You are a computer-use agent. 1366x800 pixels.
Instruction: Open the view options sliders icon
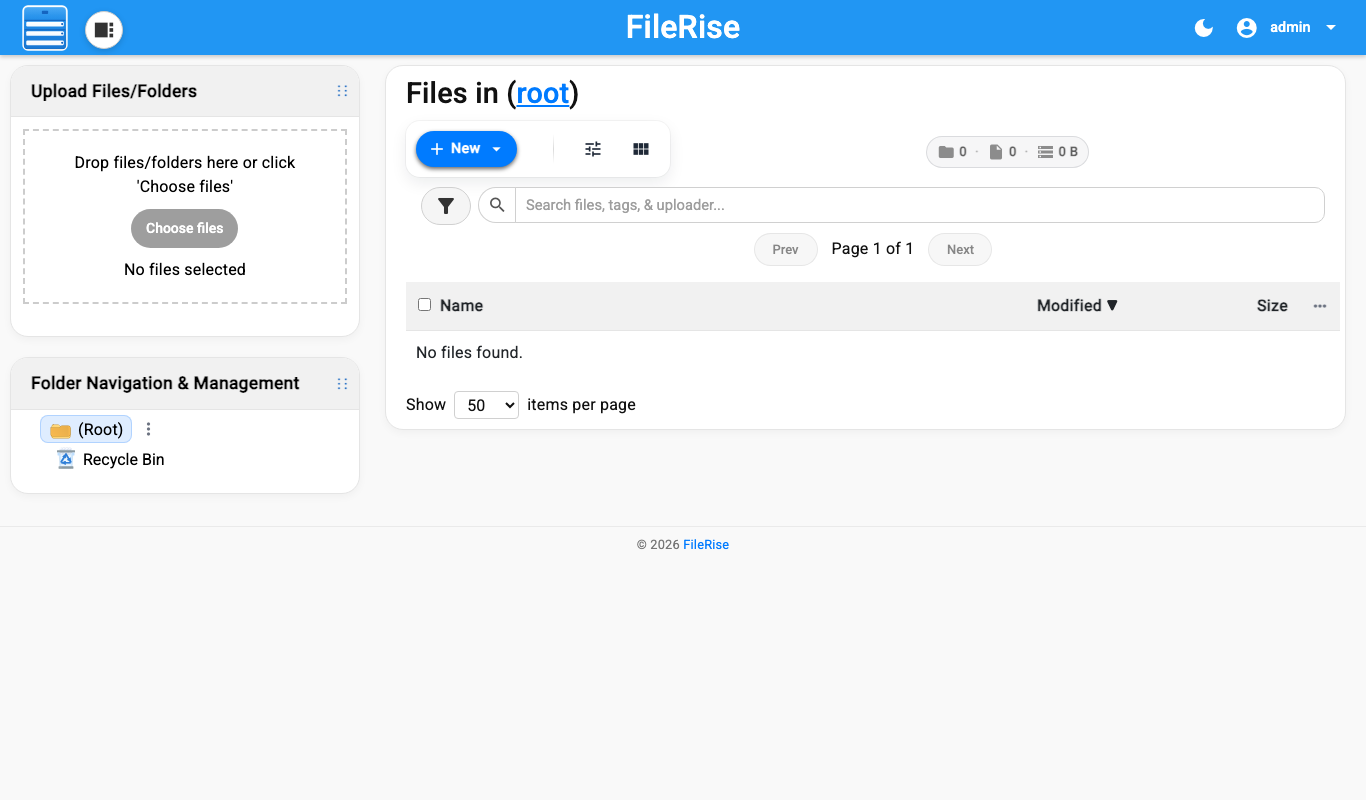[593, 149]
